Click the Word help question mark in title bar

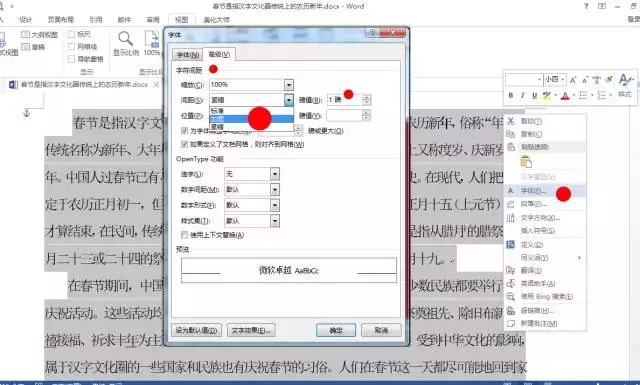coord(586,6)
